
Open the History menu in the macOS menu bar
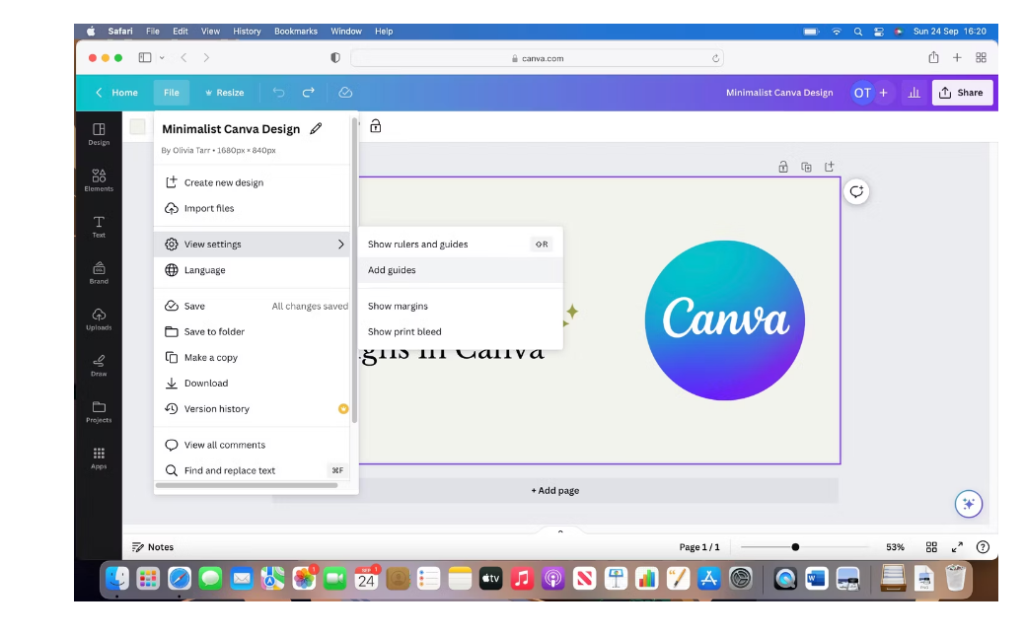coord(247,31)
